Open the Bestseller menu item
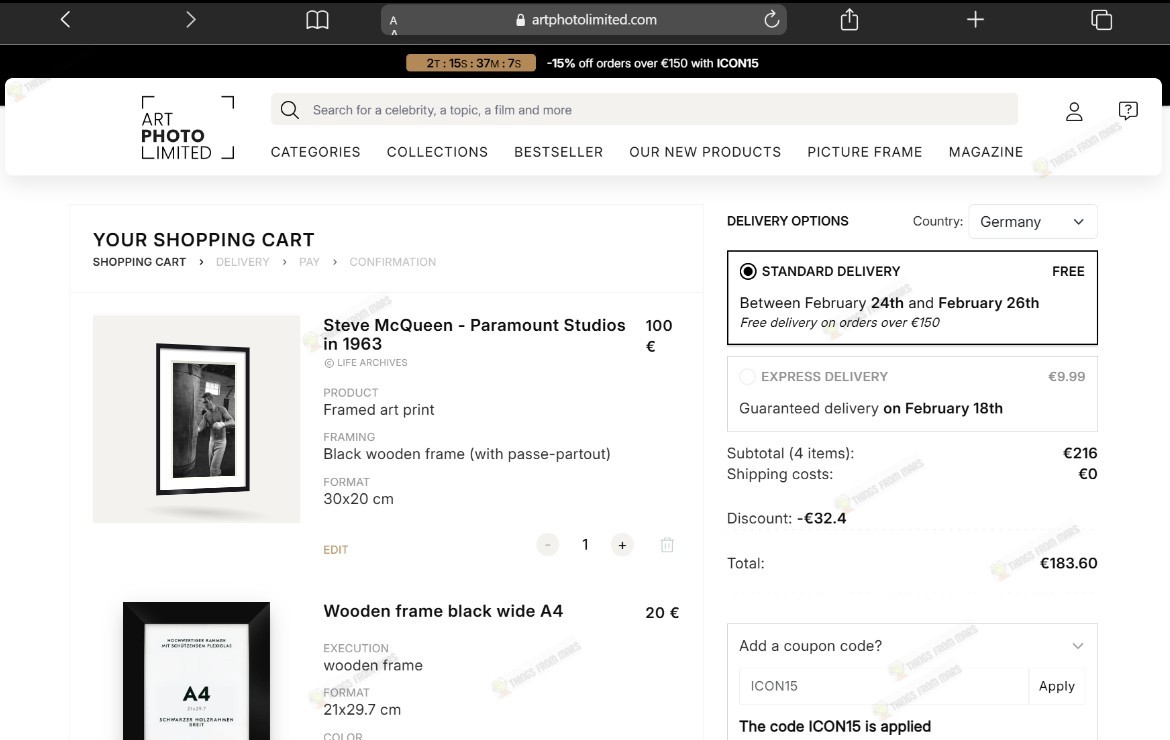Viewport: 1170px width, 740px height. (x=558, y=152)
